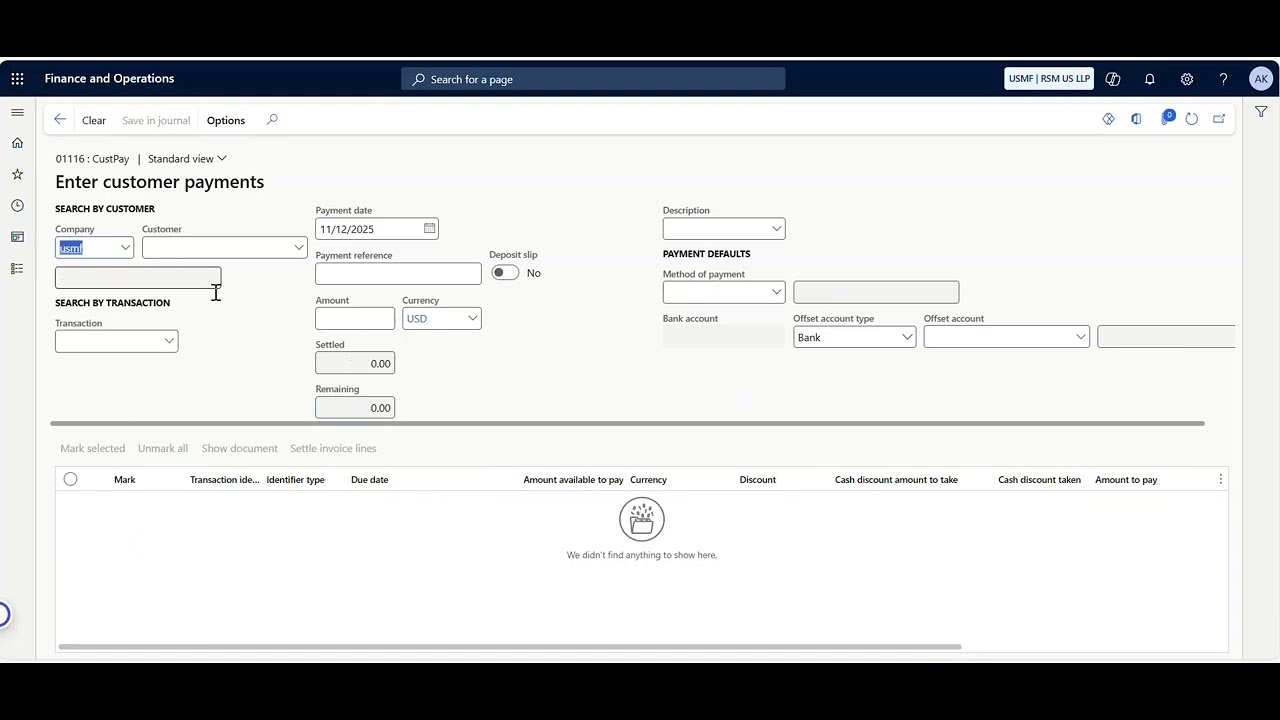Click the Amount available to pay header
The width and height of the screenshot is (1280, 720).
[x=573, y=480]
